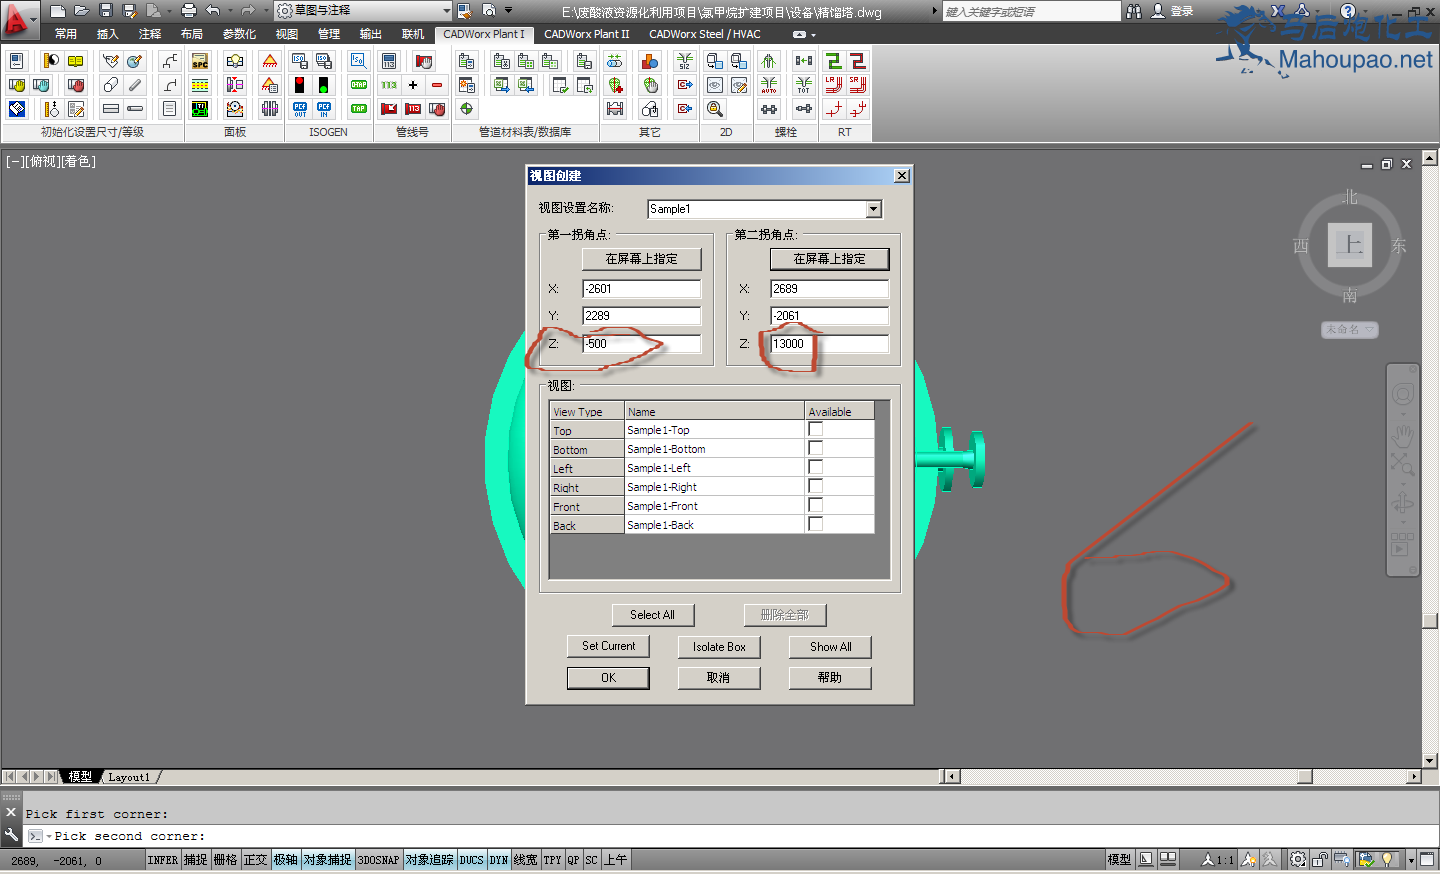Click the TAP icon in ISOGEN group
Viewport: 1440px width, 874px height.
(x=358, y=109)
